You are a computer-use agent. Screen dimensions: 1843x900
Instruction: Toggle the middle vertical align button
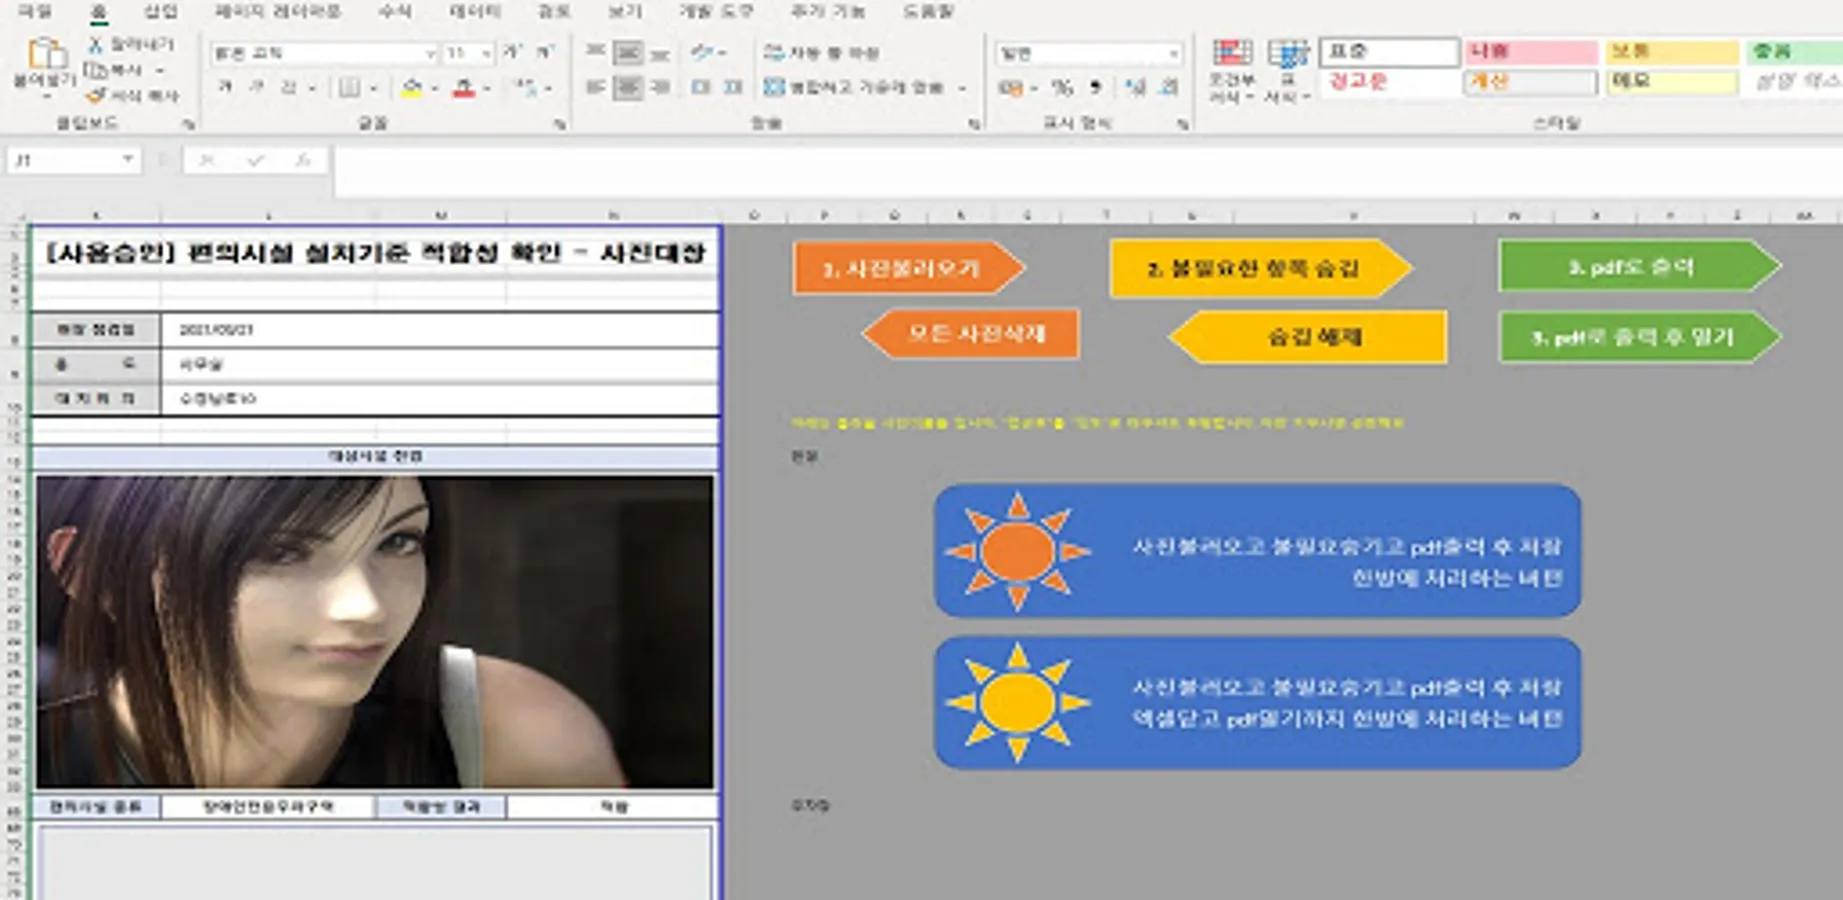click(628, 52)
